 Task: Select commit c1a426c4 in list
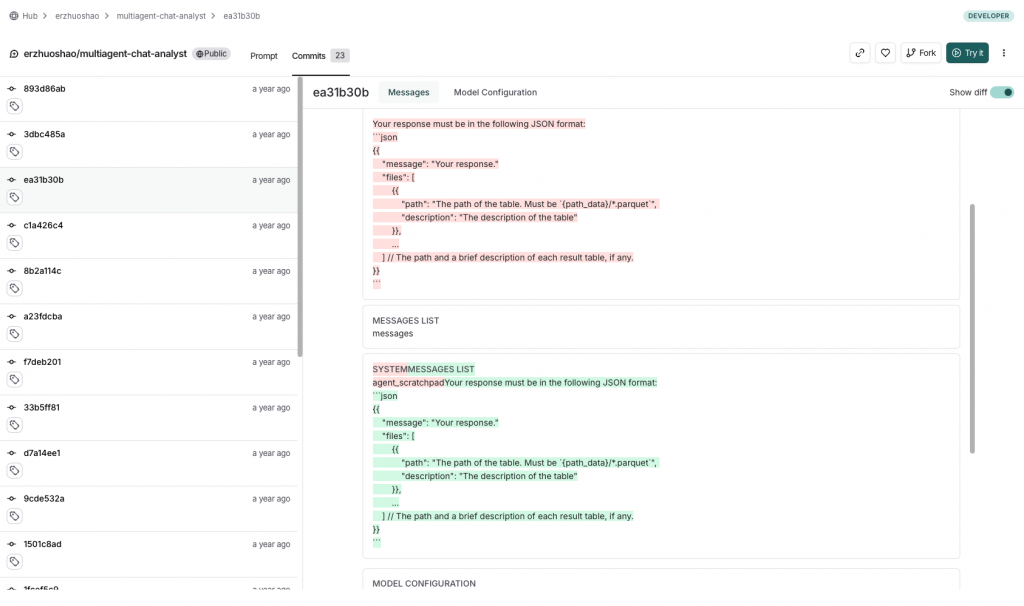pos(148,236)
